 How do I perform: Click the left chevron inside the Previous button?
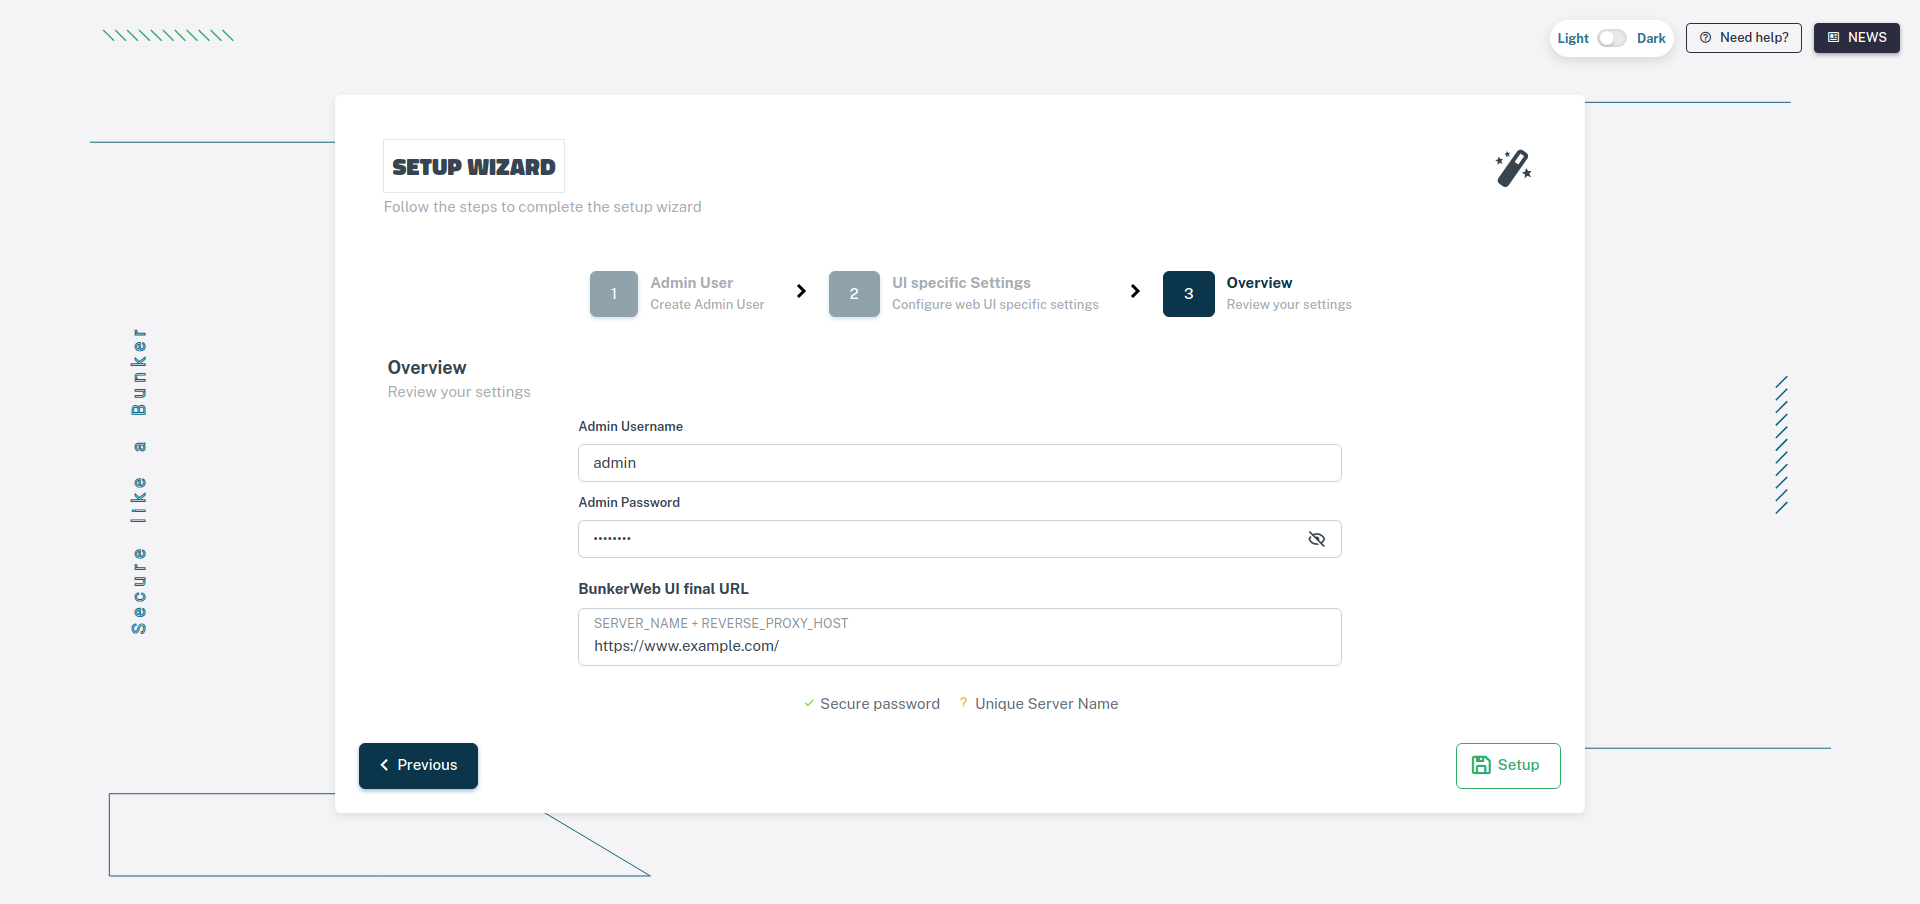384,765
